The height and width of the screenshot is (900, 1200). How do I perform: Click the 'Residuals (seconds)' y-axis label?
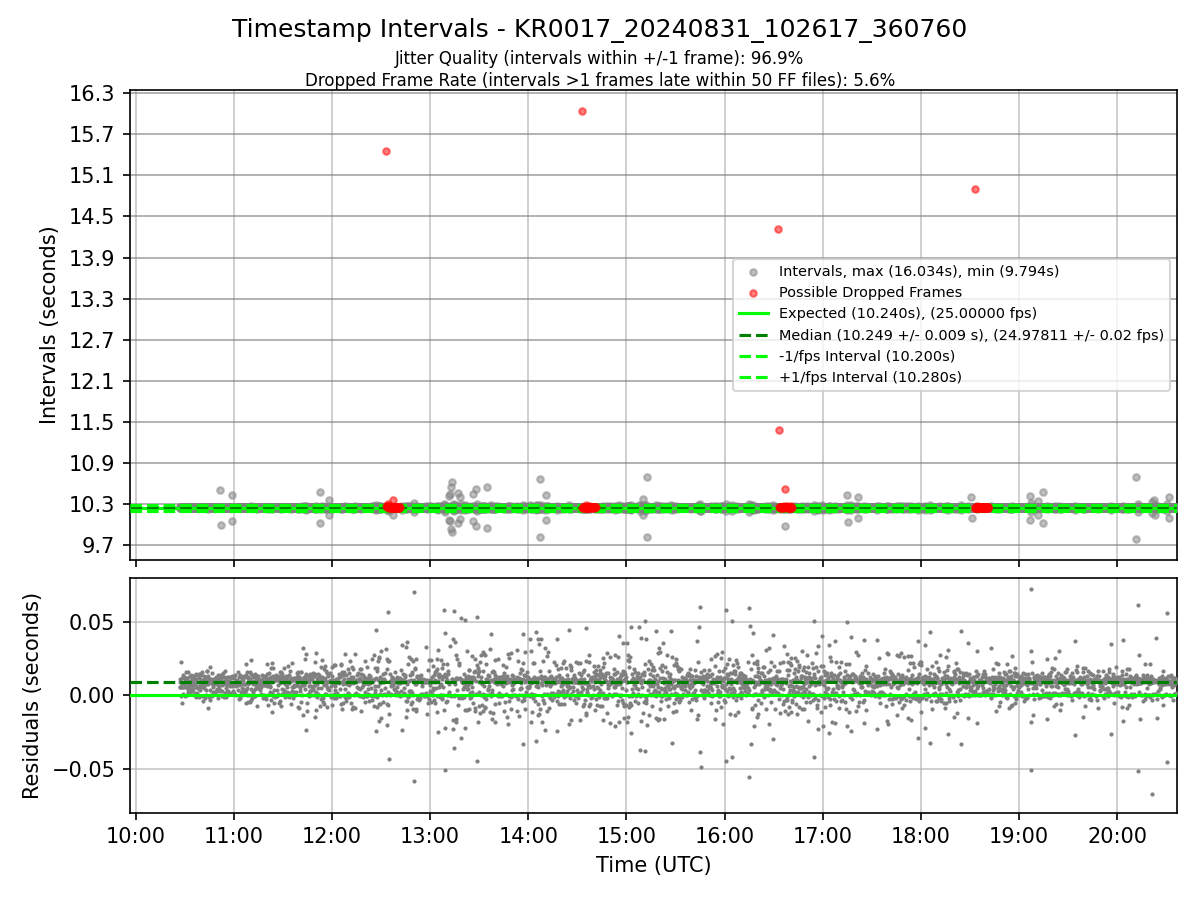32,696
